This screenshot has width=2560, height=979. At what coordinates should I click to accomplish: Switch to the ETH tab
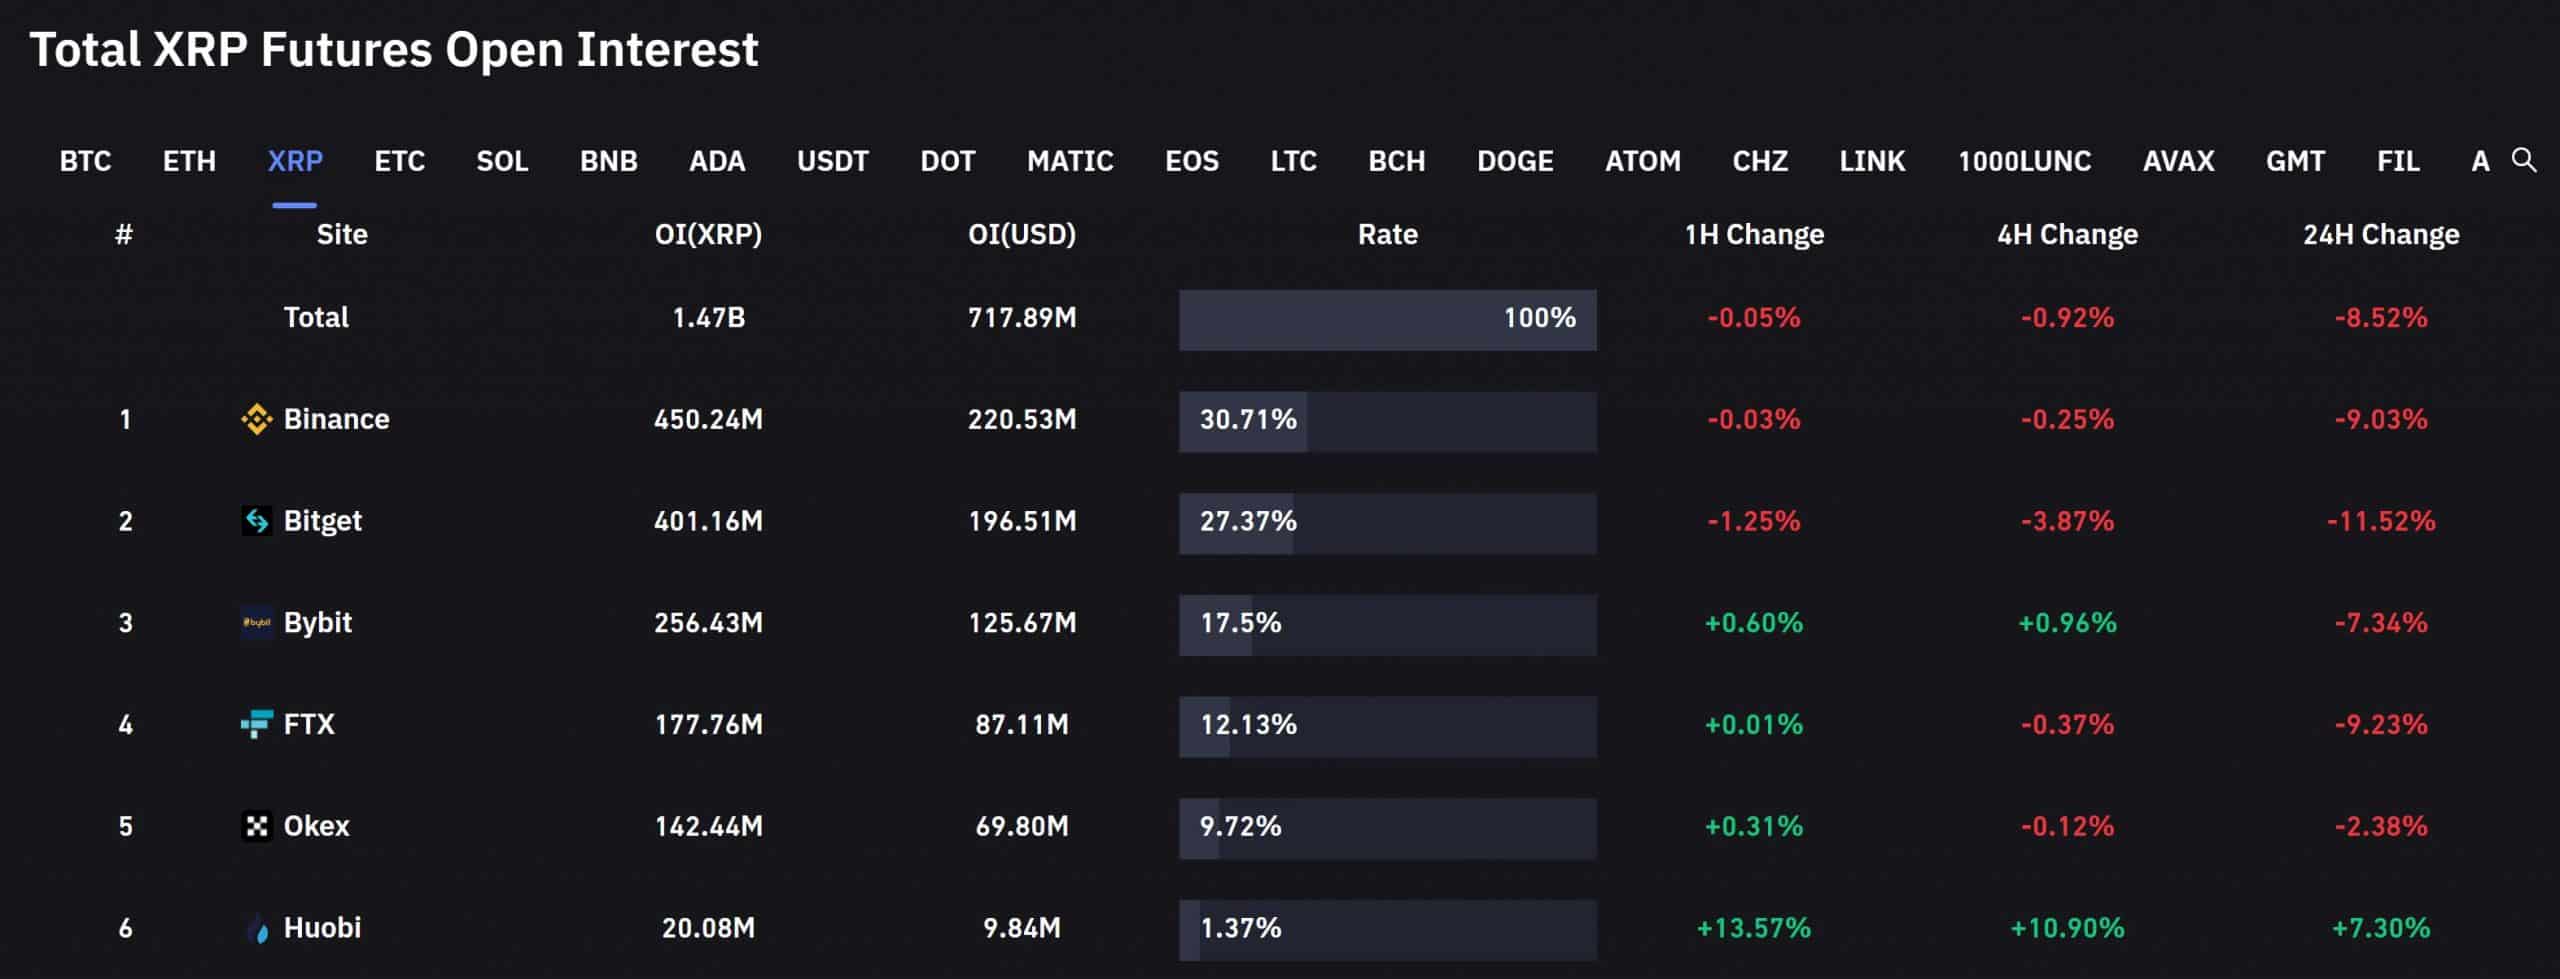[x=189, y=161]
